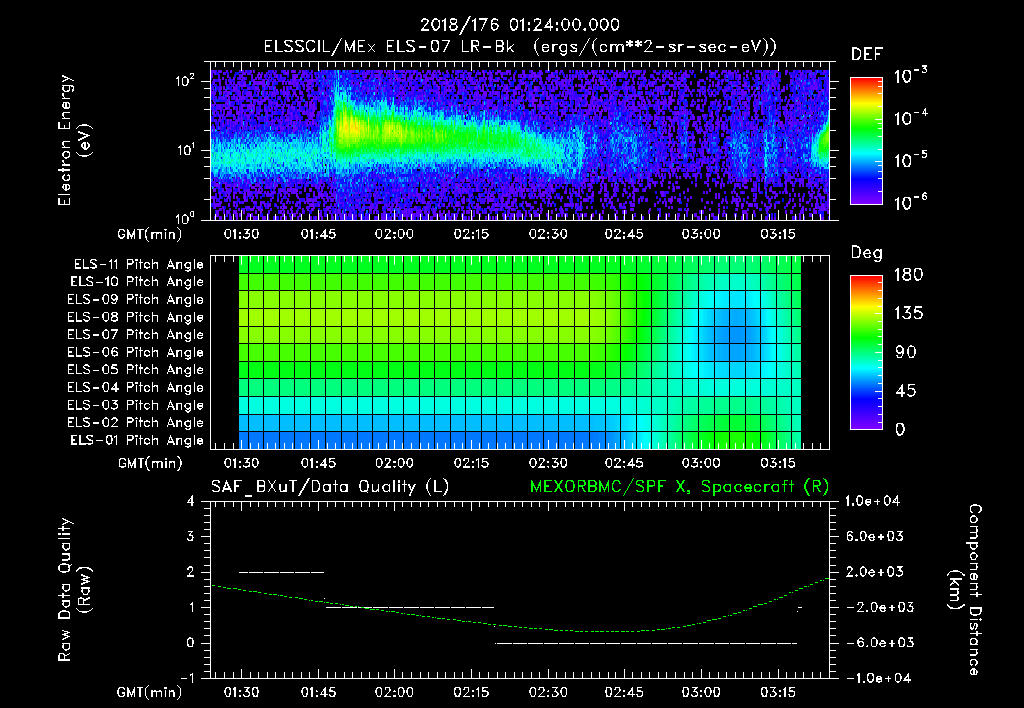This screenshot has width=1024, height=708.
Task: Select the ELS-10 Pitch Angle row label
Action: coord(137,282)
